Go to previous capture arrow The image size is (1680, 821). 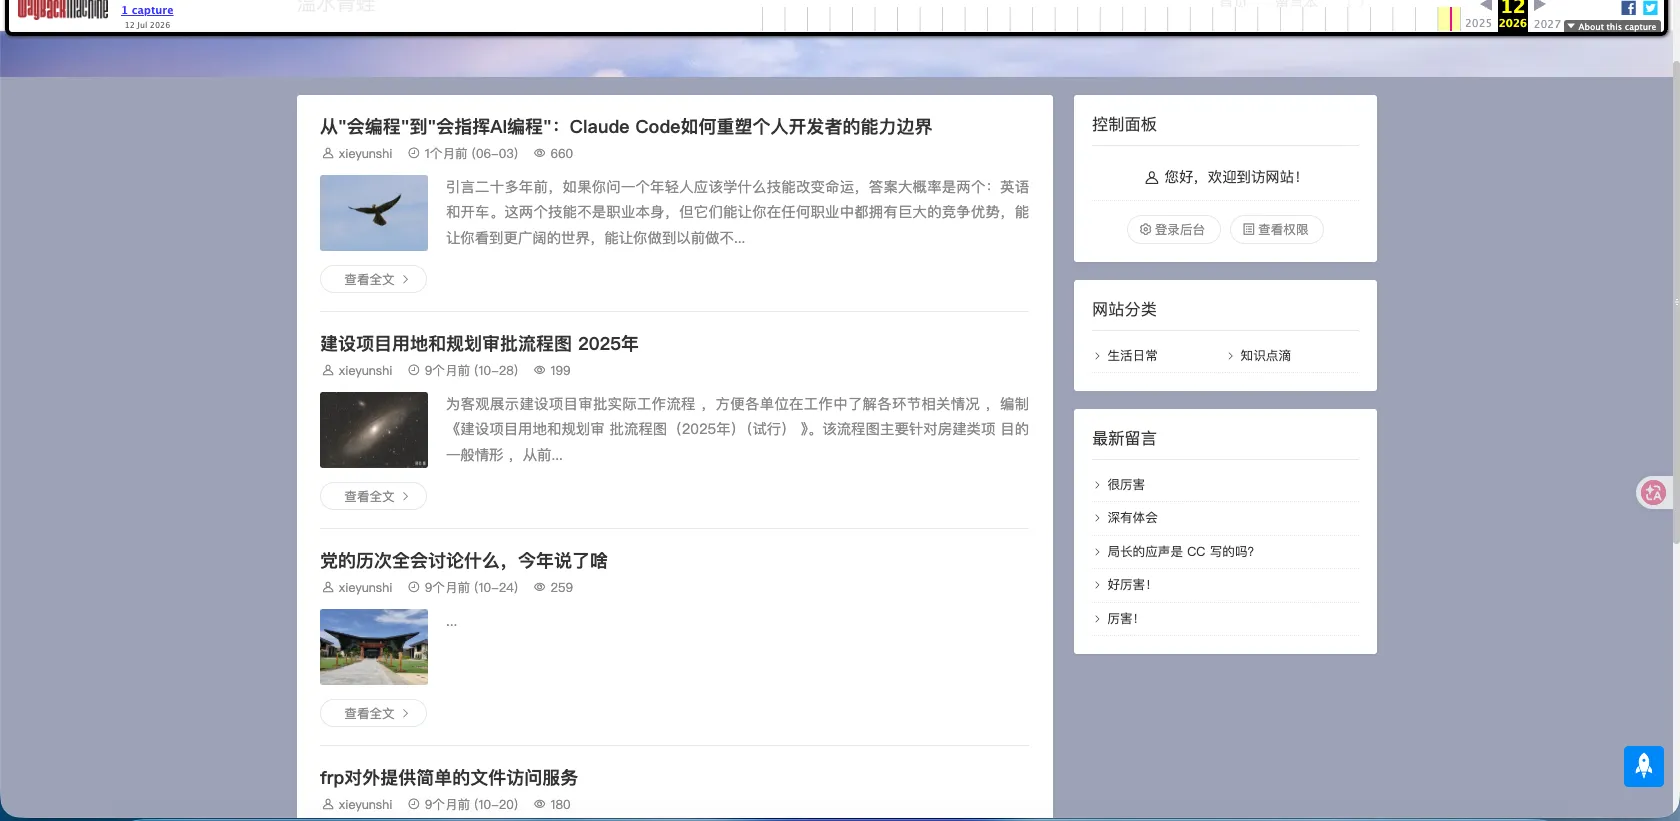(x=1486, y=5)
